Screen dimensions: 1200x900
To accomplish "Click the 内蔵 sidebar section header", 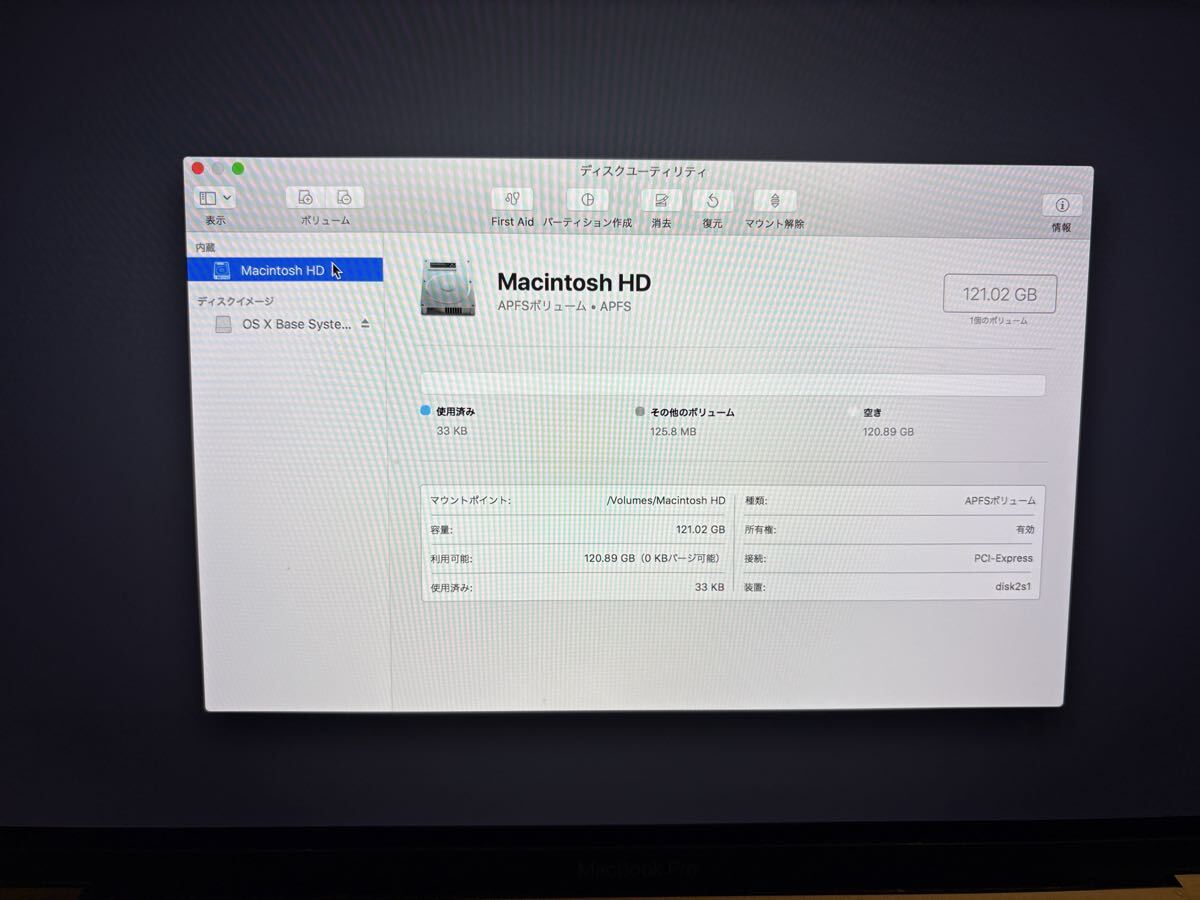I will [x=205, y=247].
